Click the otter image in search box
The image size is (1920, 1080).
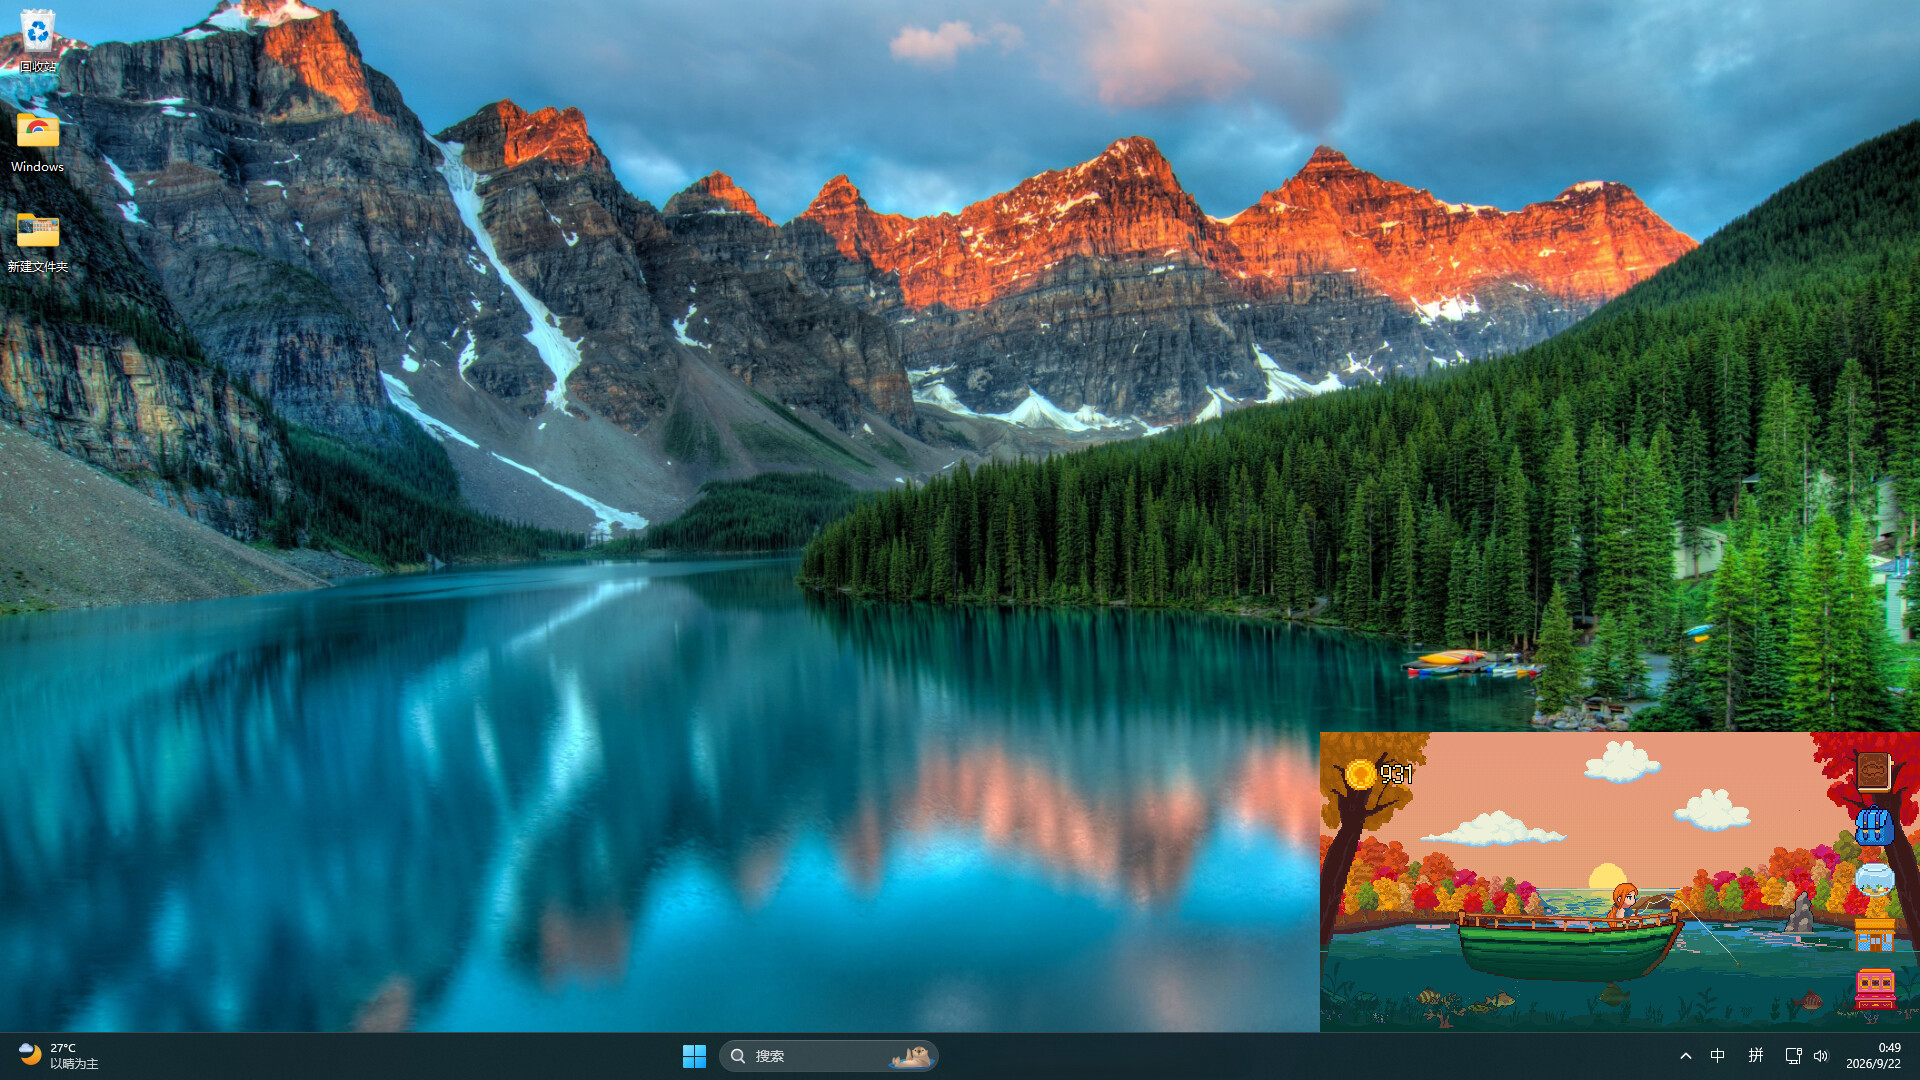(x=910, y=1056)
